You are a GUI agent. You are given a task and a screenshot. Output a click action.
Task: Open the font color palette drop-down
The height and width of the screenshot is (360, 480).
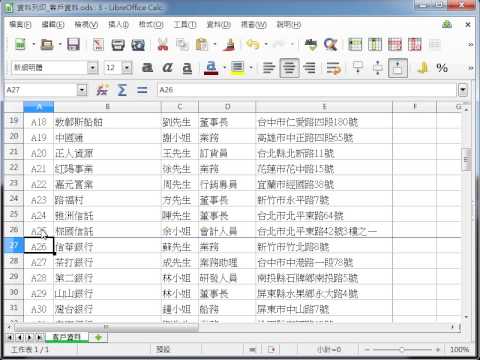(224, 68)
